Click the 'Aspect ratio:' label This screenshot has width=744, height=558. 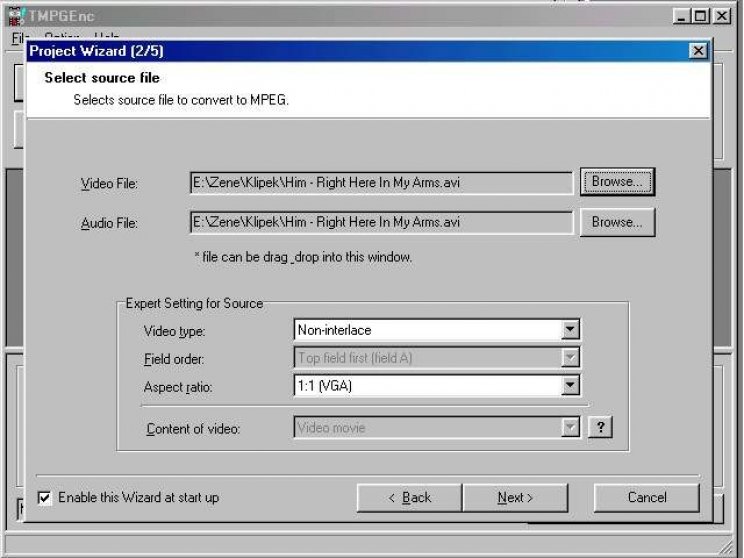coord(178,387)
